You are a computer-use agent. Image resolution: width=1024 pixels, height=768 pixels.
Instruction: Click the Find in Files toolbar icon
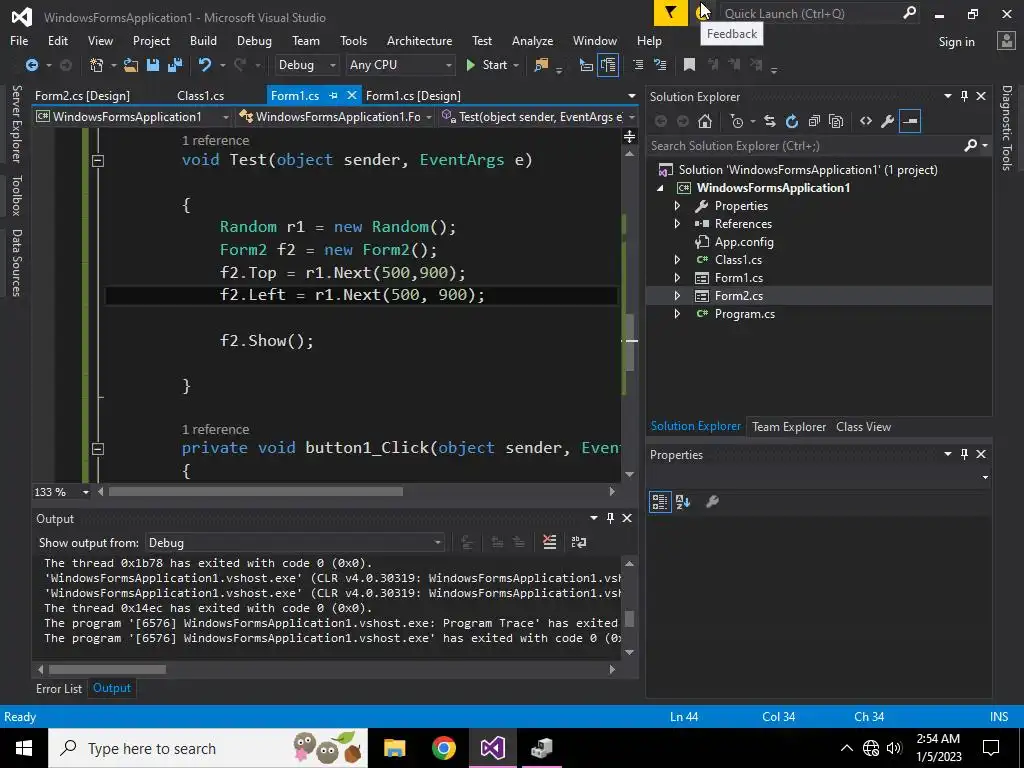click(541, 65)
